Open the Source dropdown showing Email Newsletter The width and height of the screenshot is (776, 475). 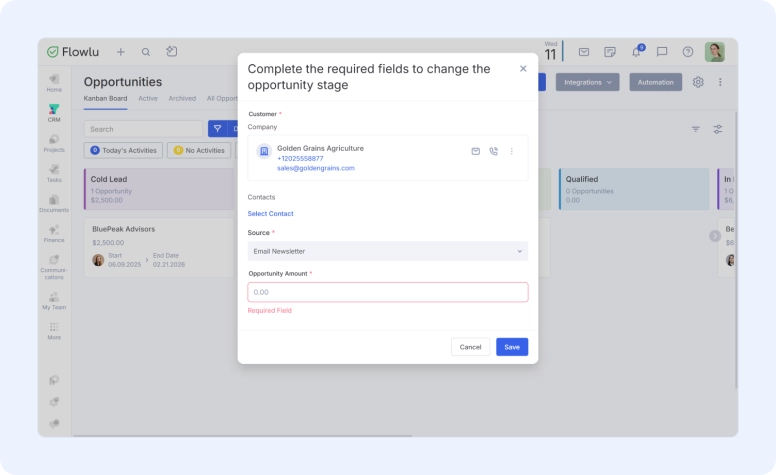388,251
